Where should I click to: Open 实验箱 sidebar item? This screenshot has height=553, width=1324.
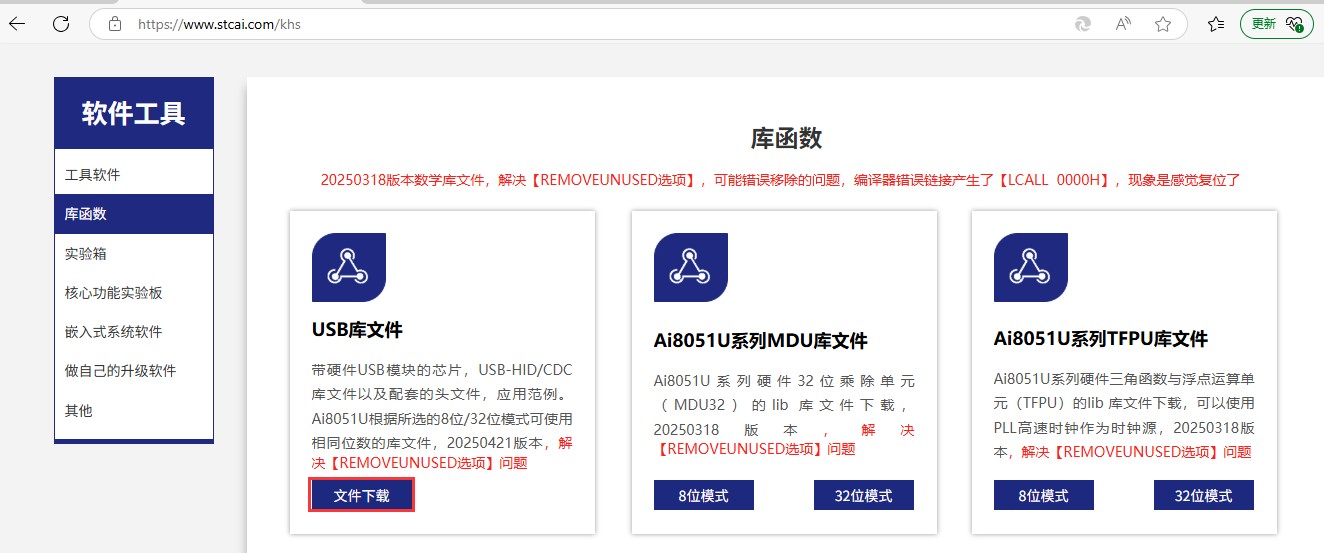tap(134, 254)
